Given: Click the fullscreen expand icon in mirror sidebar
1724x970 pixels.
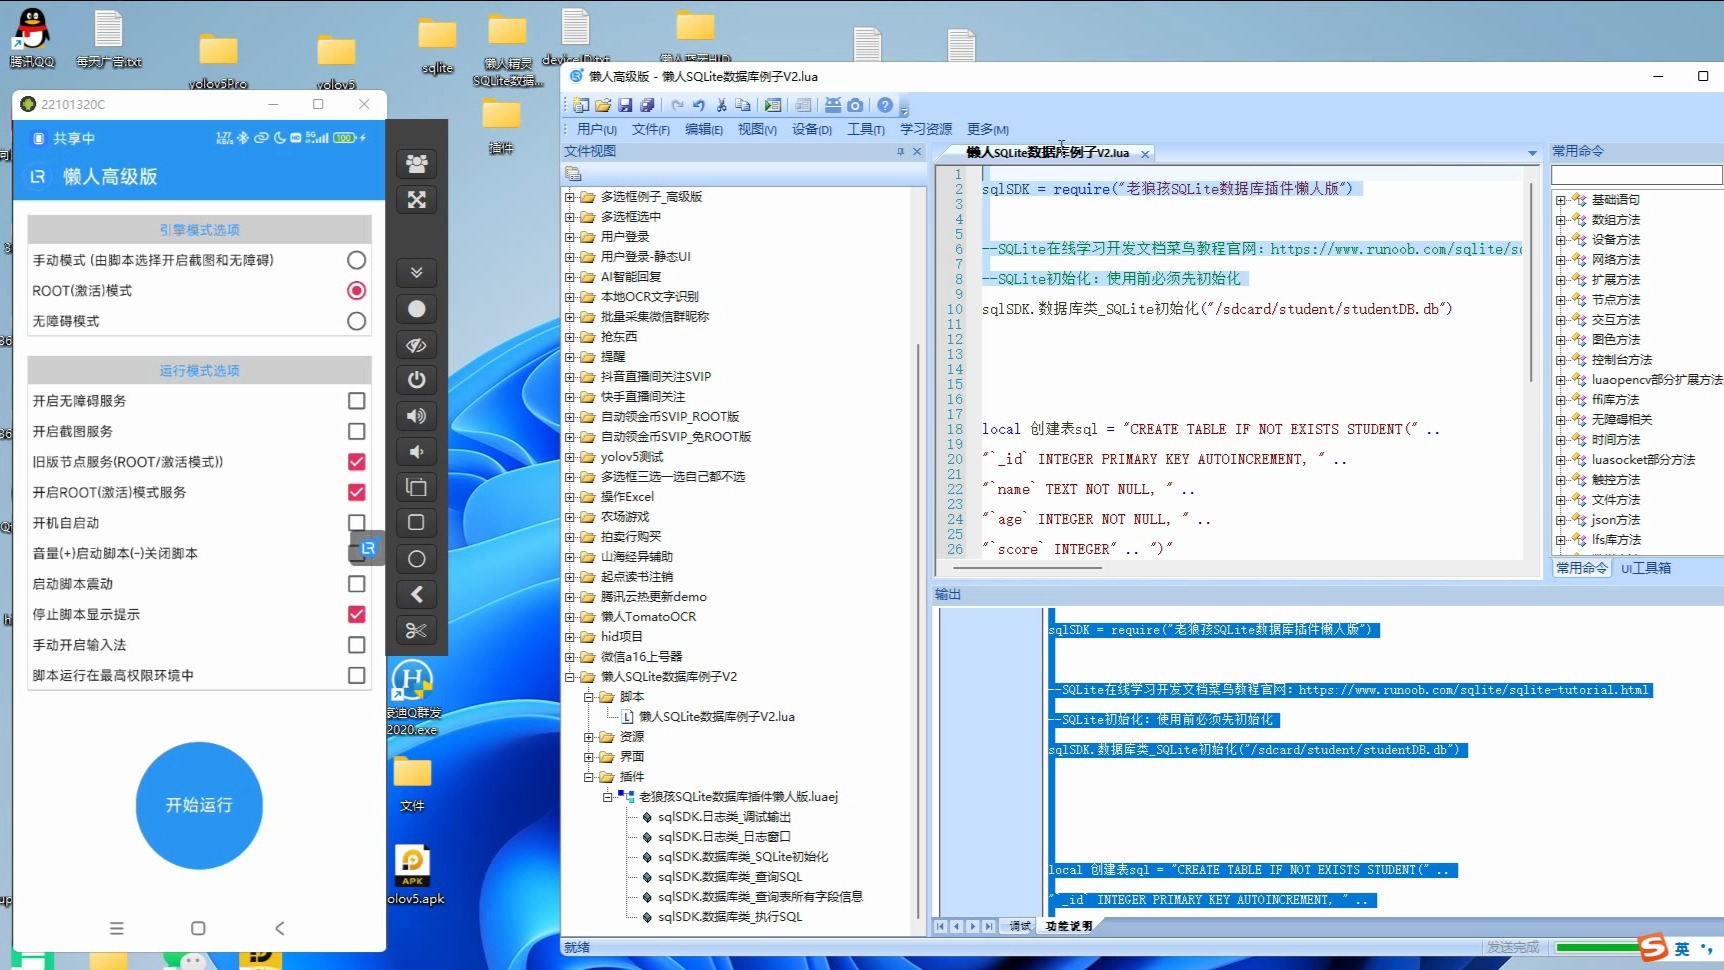Looking at the screenshot, I should point(417,200).
